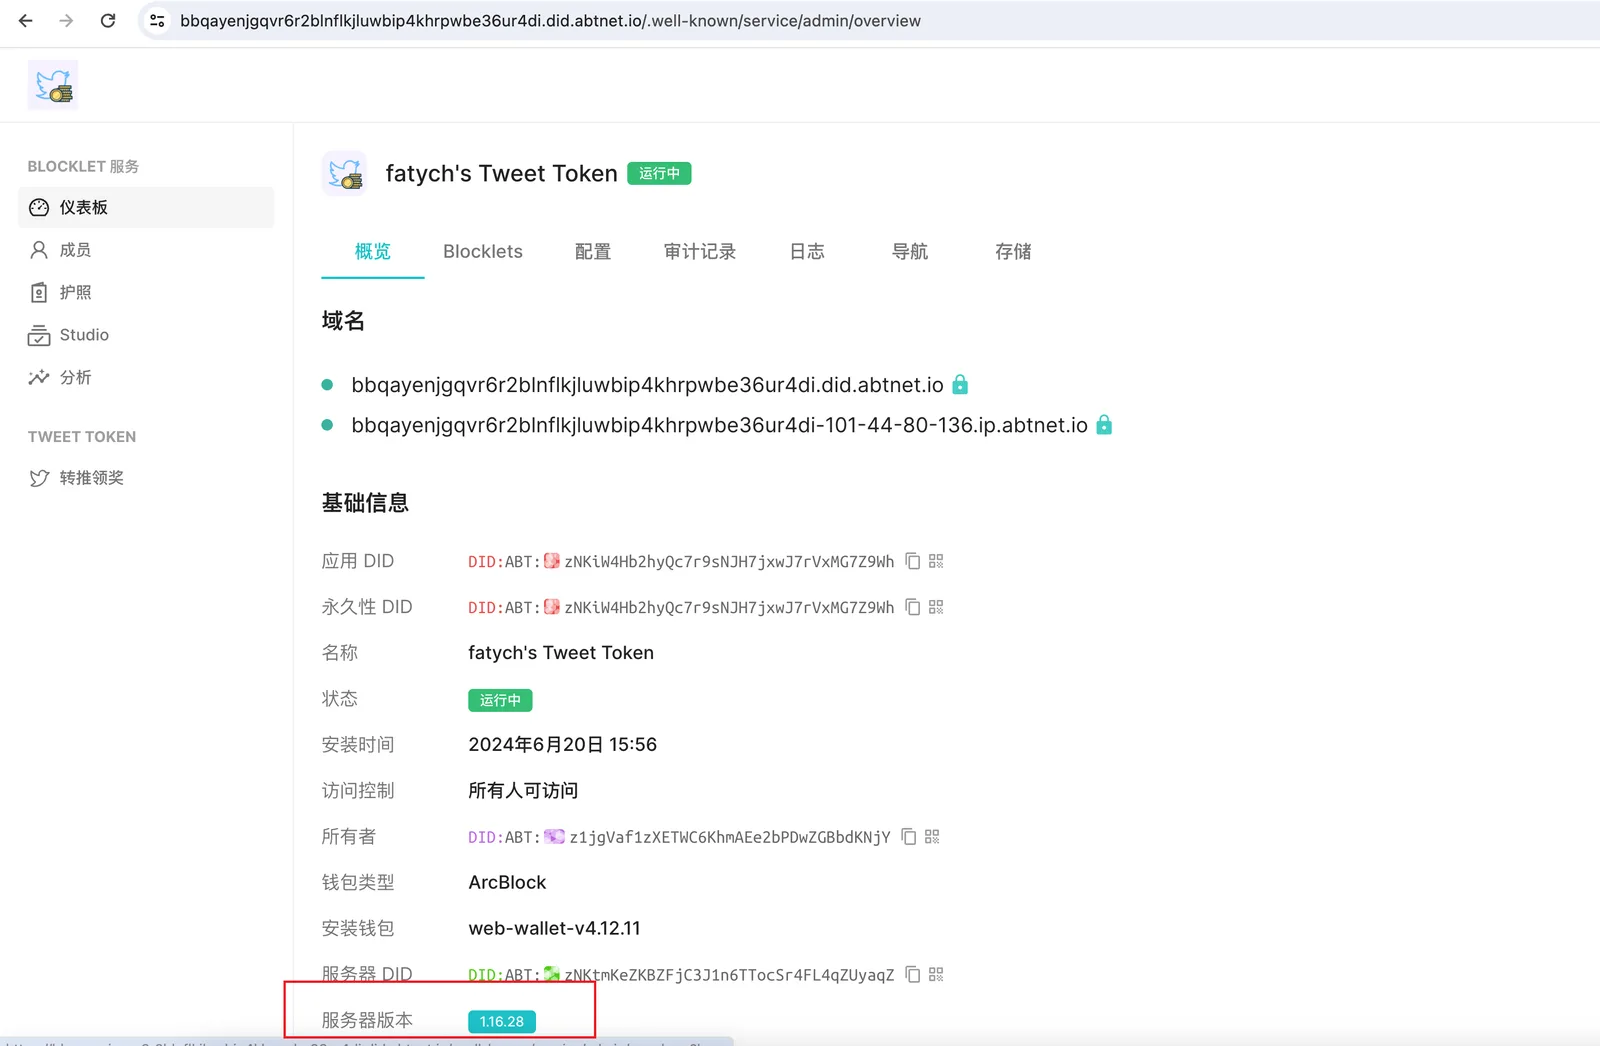Click the 永久性 DID address text
Screen dimensions: 1600x1046
[x=729, y=608]
